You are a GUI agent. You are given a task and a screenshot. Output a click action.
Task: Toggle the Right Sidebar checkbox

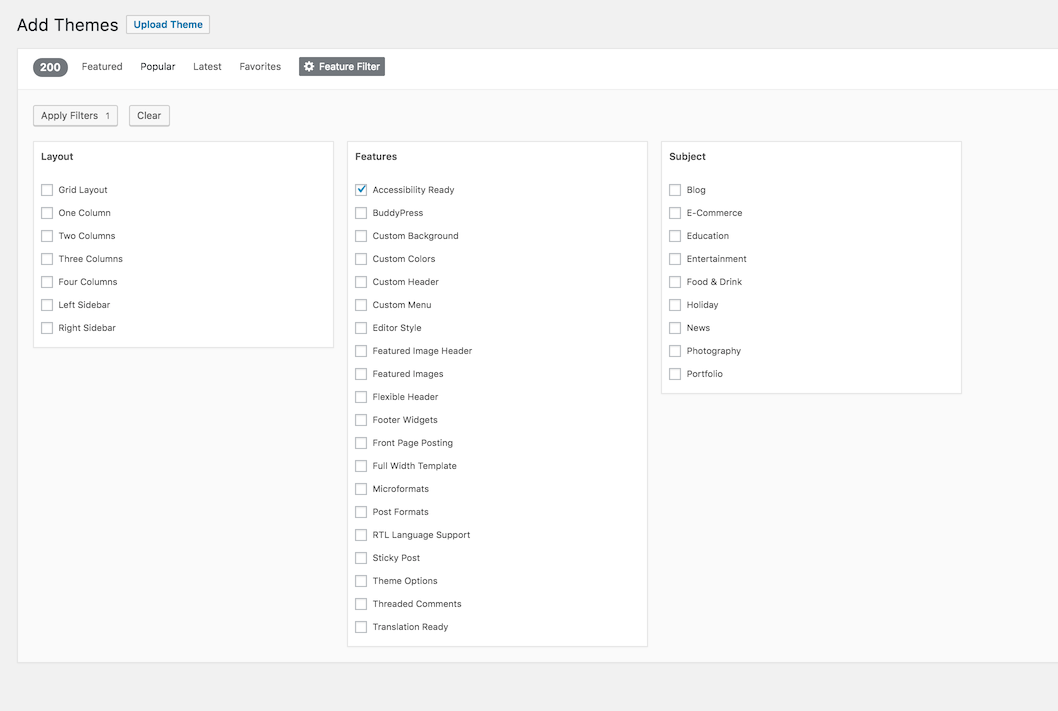47,327
